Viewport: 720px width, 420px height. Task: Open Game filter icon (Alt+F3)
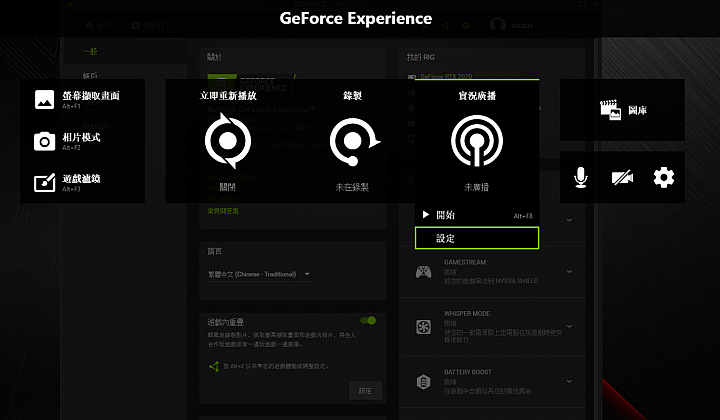click(x=45, y=183)
